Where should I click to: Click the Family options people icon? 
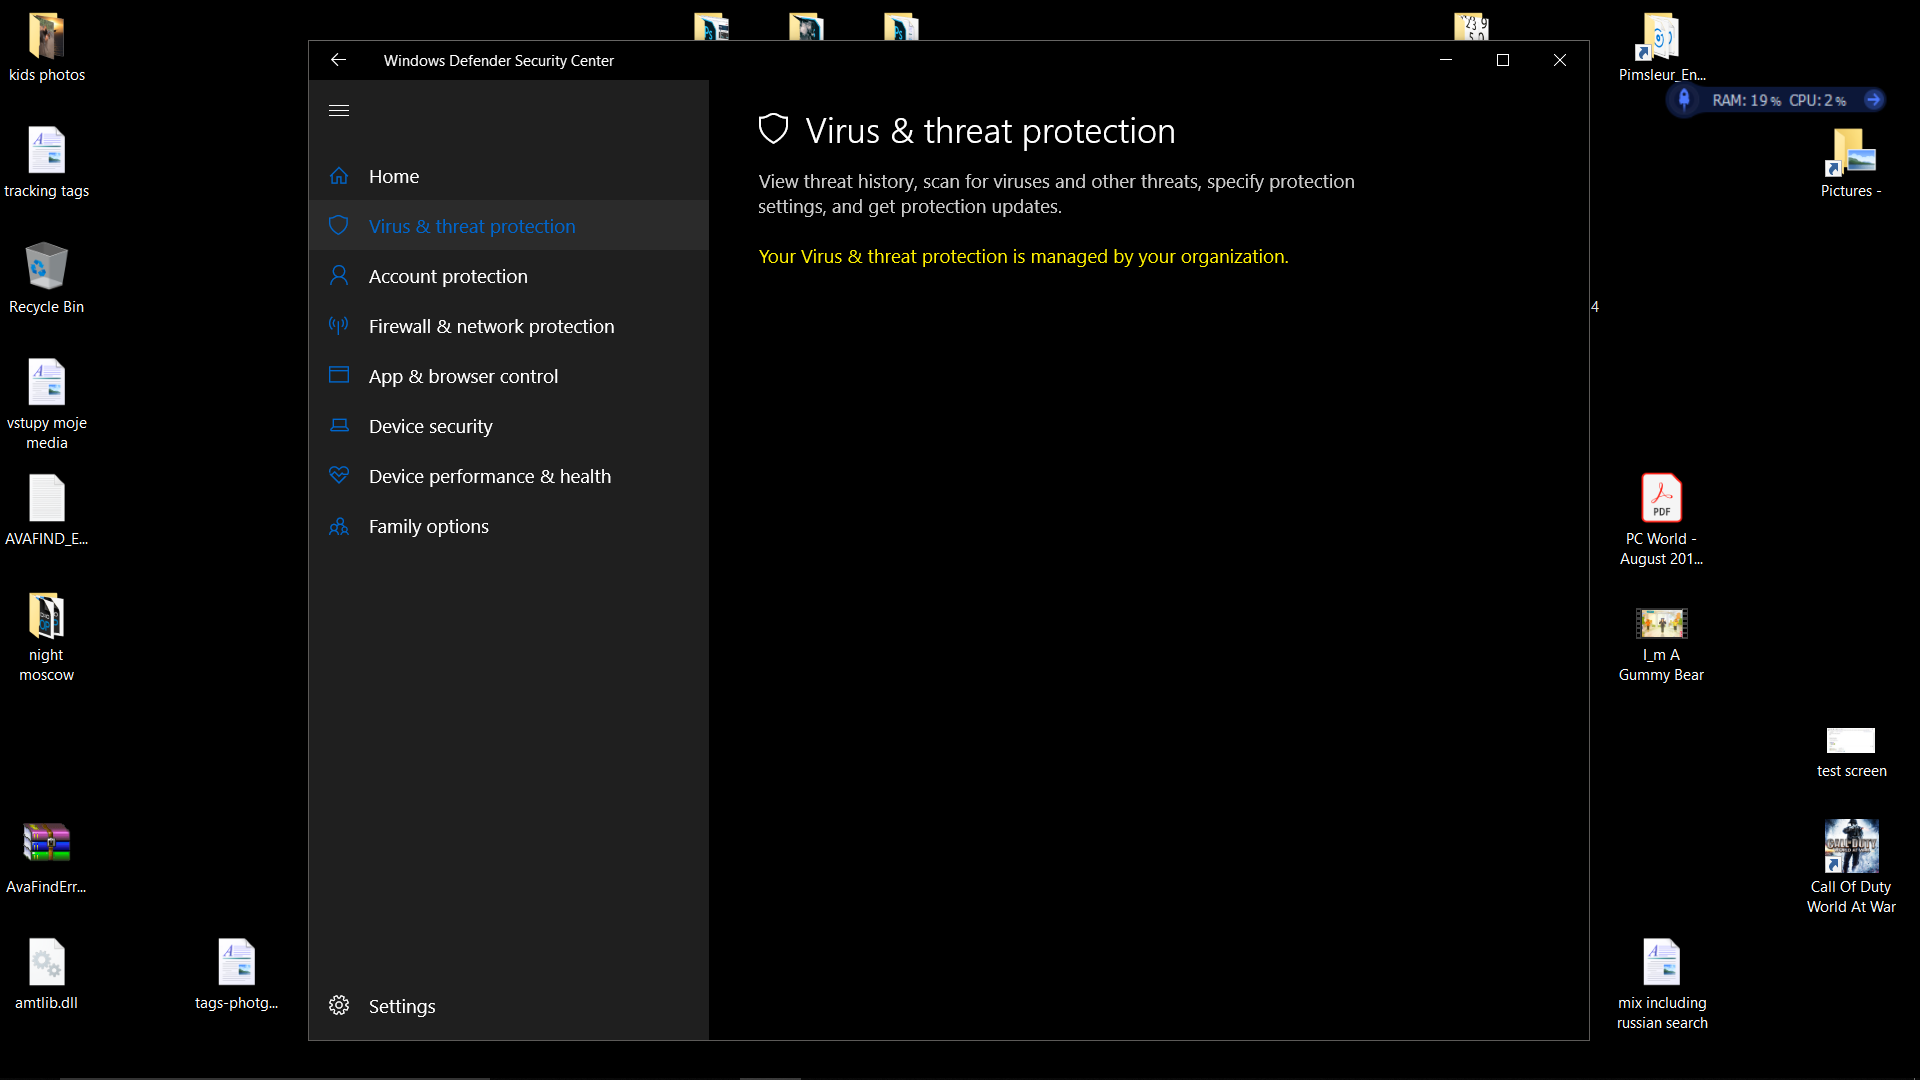tap(339, 526)
